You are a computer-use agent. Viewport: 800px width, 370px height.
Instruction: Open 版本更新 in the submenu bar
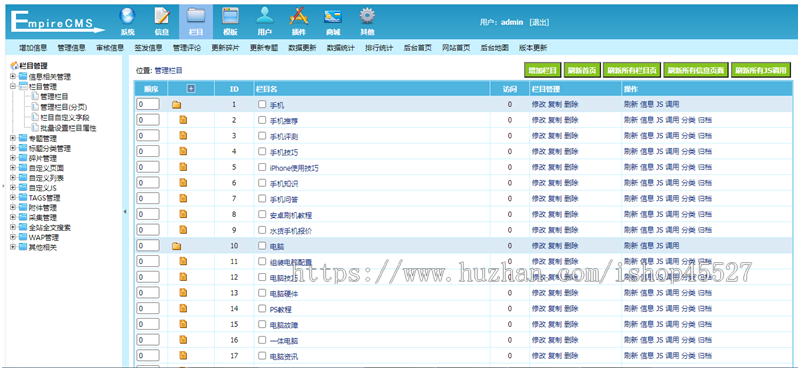pos(533,48)
